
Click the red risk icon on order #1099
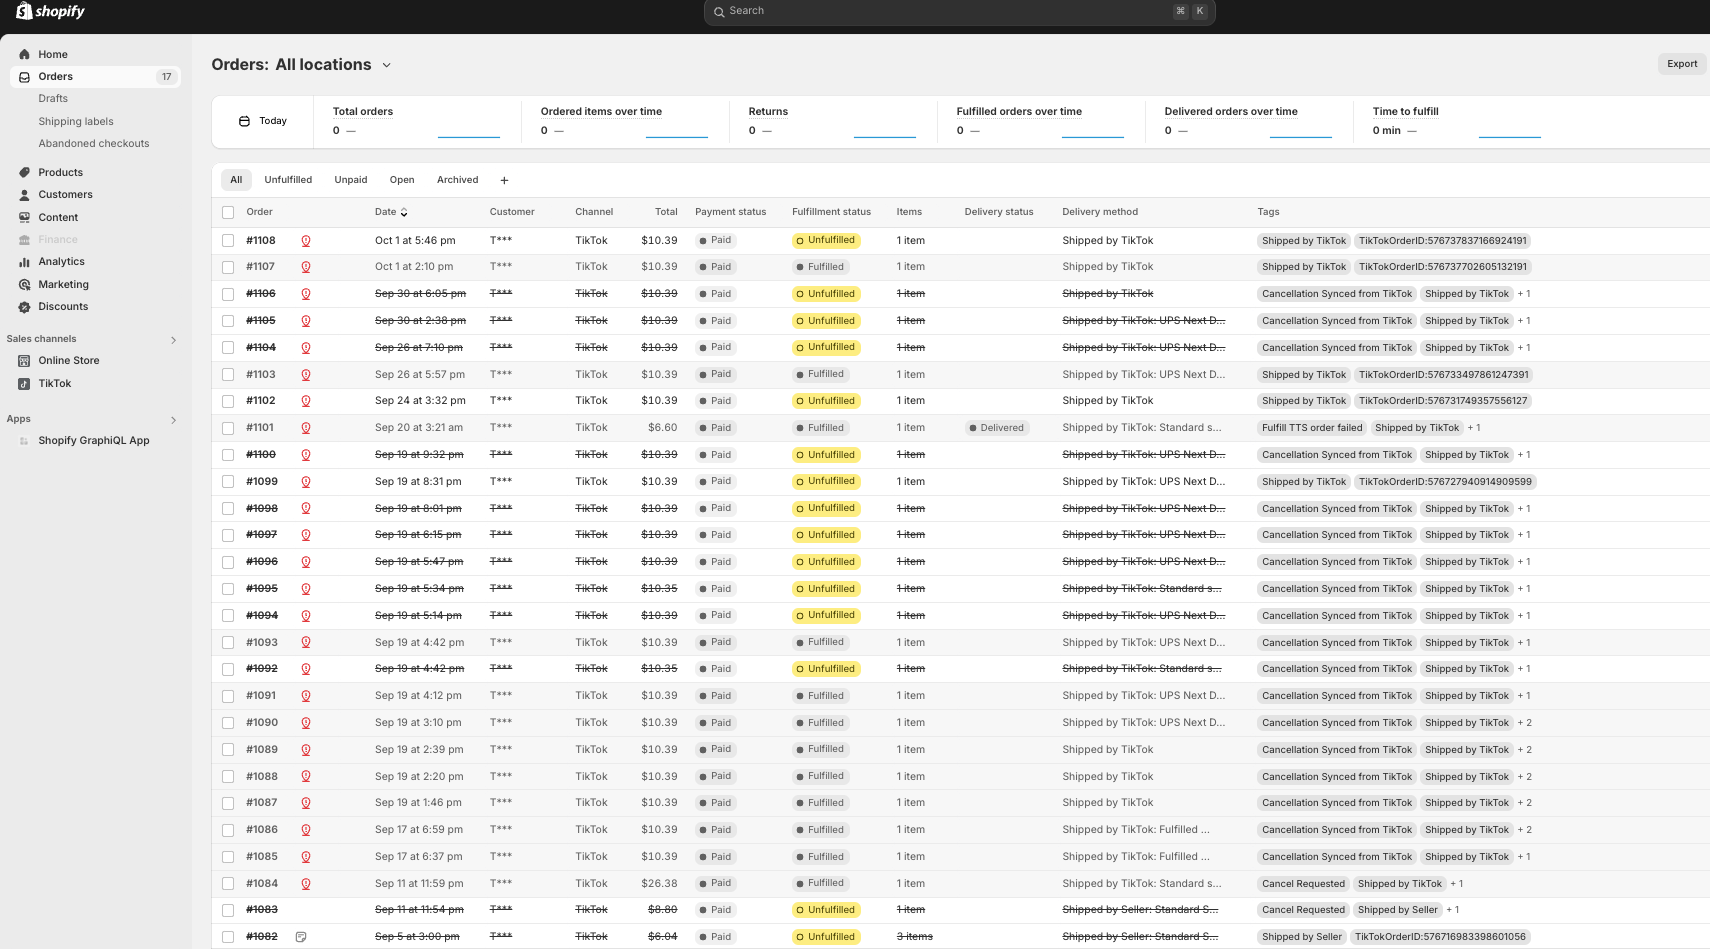306,482
